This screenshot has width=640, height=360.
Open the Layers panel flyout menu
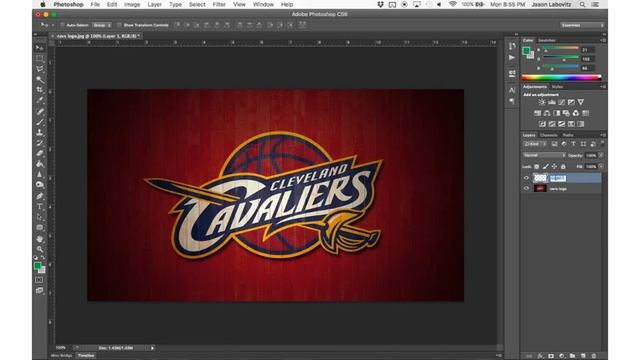603,135
